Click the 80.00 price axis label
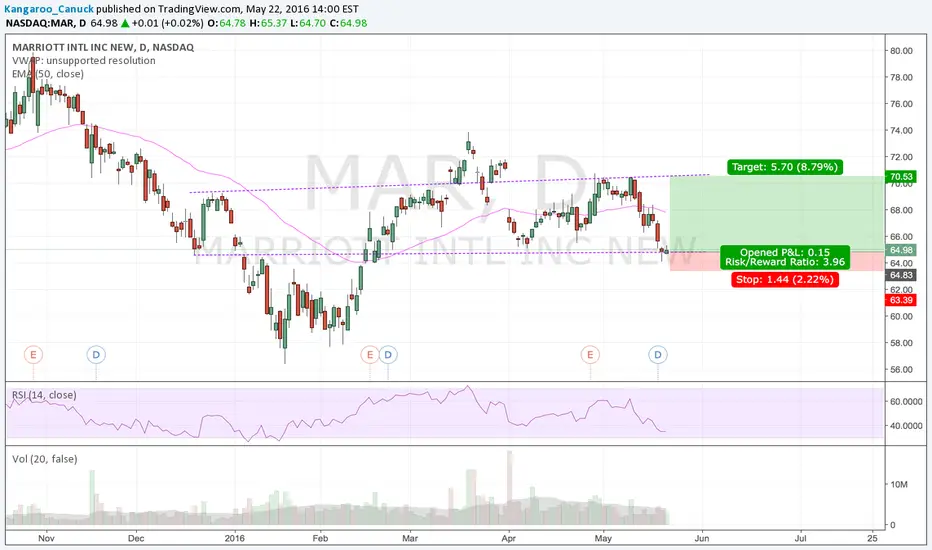Image resolution: width=932 pixels, height=550 pixels. (901, 51)
